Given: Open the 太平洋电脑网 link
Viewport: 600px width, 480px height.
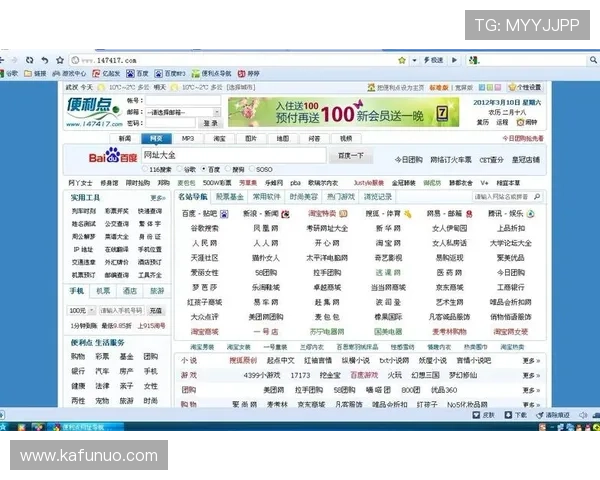Looking at the screenshot, I should tap(327, 258).
